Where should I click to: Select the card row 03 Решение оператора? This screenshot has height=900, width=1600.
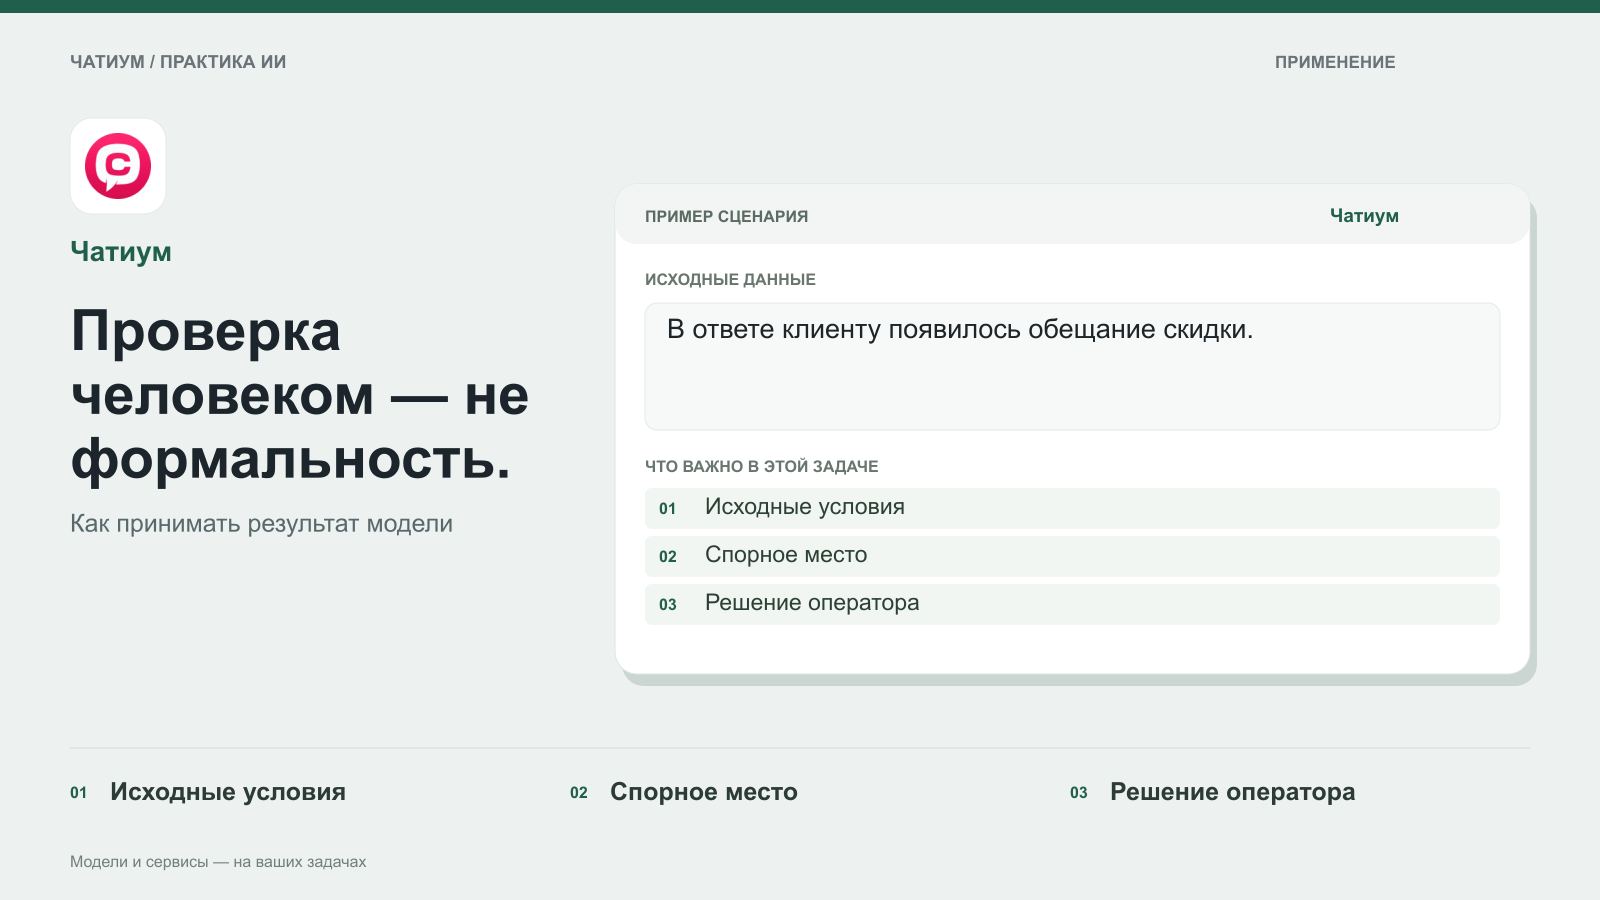[x=1072, y=604]
